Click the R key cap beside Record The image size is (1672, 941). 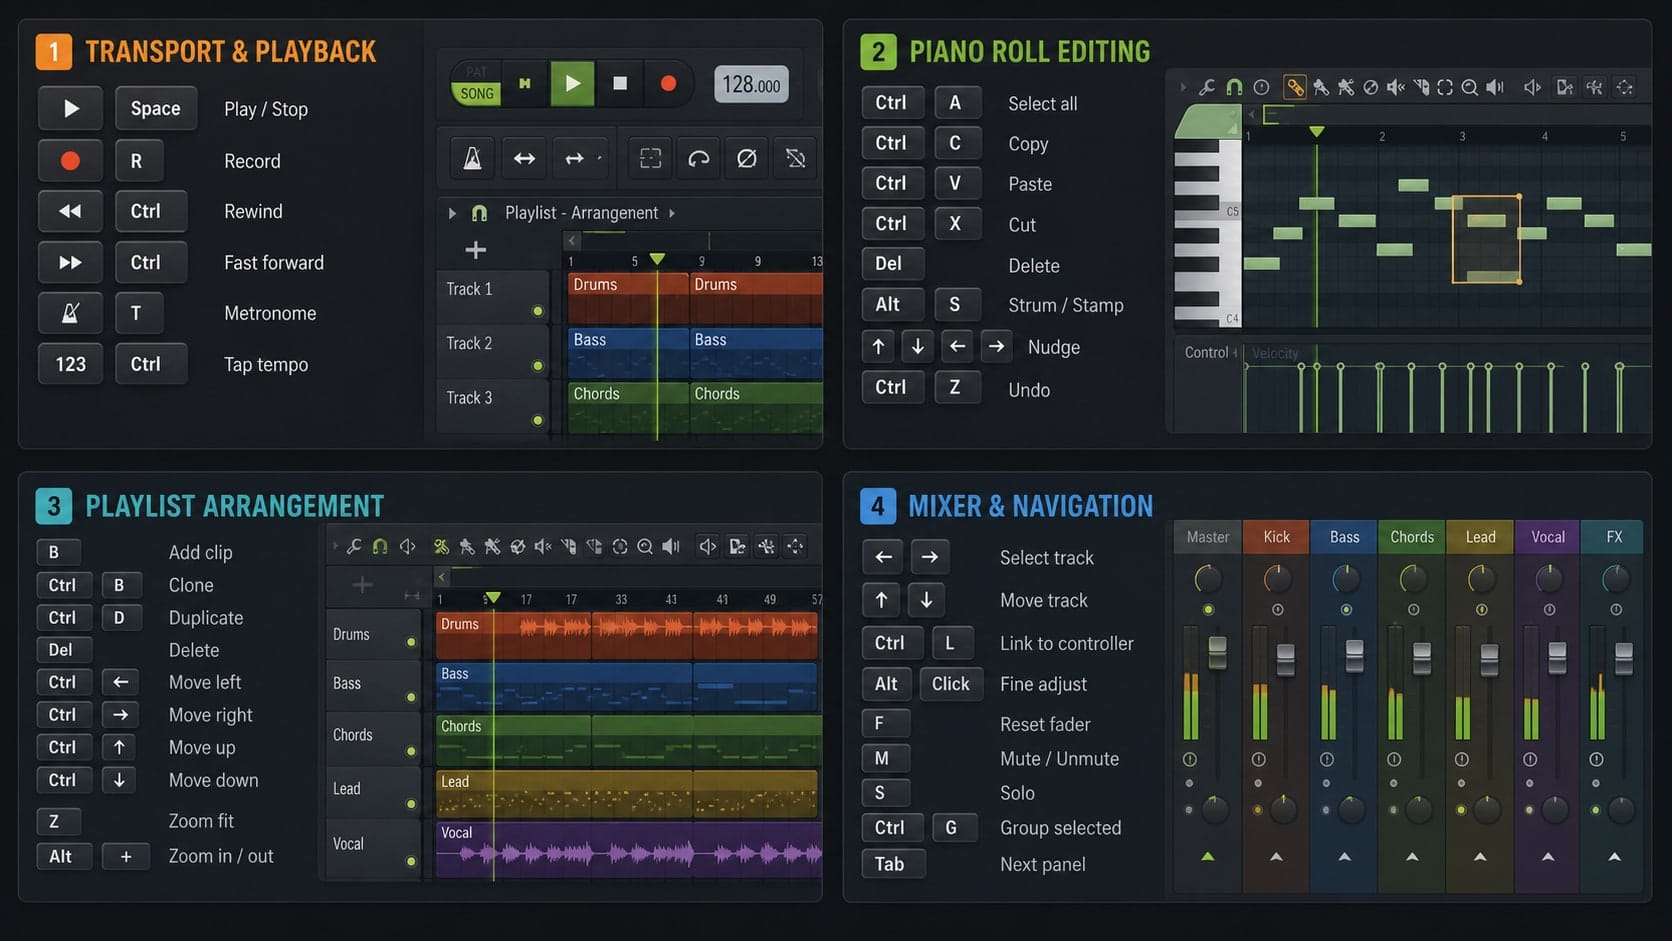click(138, 160)
